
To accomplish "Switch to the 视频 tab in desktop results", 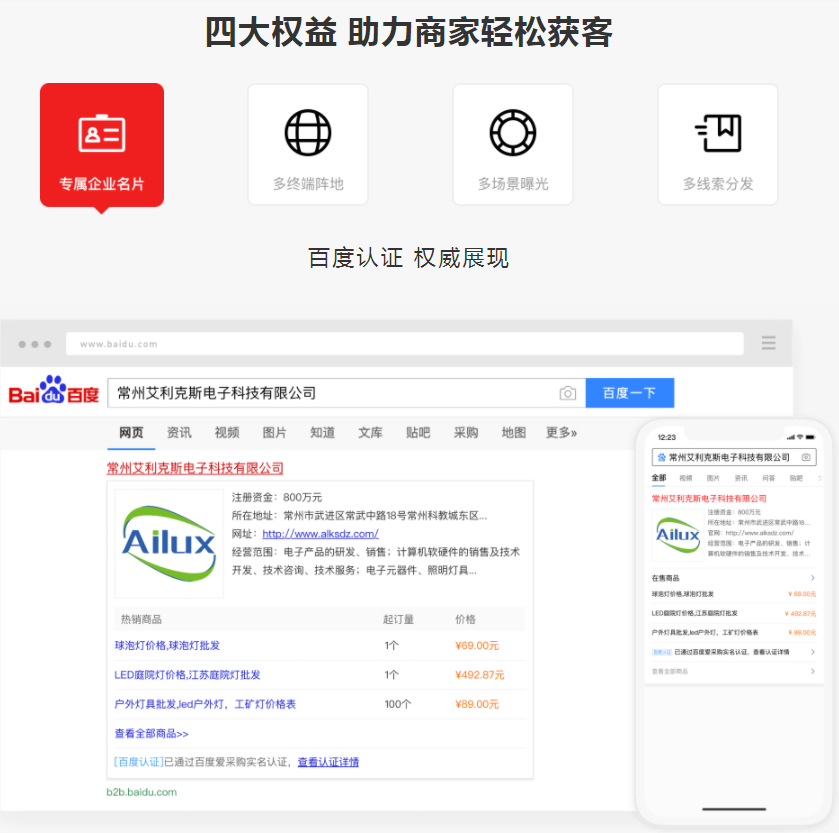I will tap(227, 432).
